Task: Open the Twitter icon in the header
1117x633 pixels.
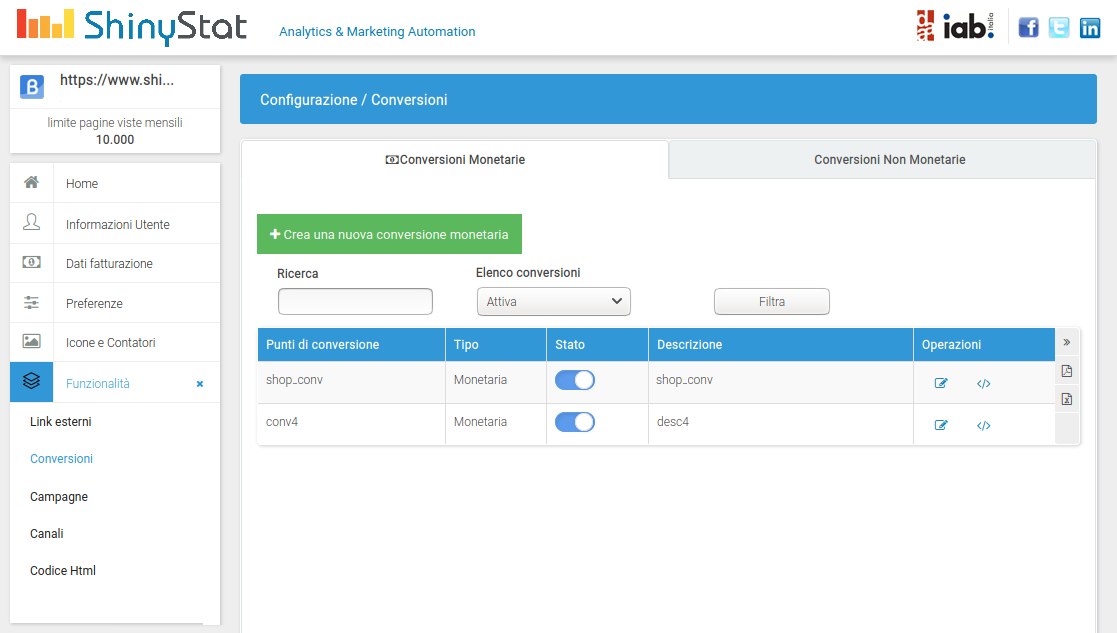Action: [x=1059, y=28]
